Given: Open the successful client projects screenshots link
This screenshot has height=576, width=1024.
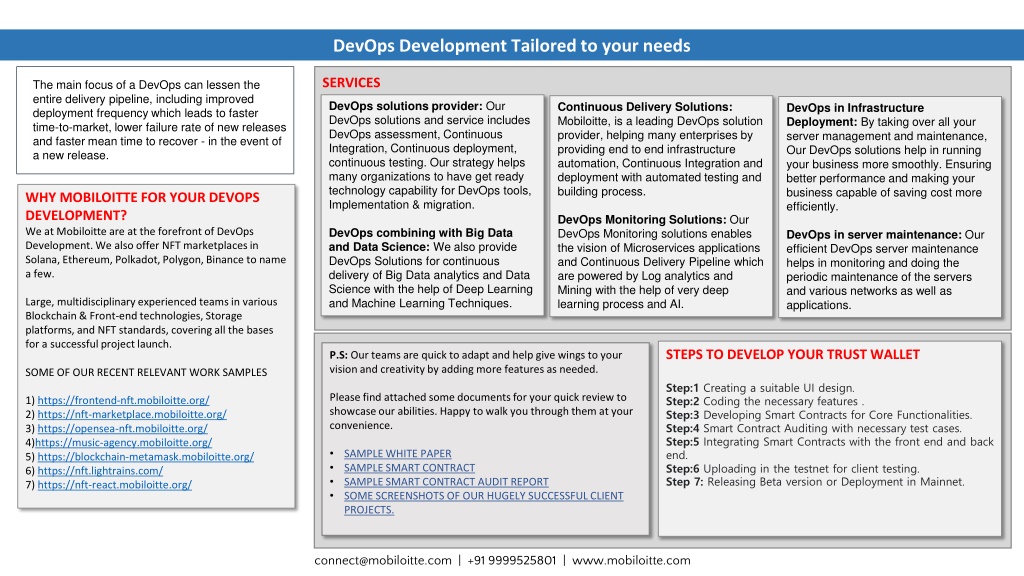Looking at the screenshot, I should click(x=483, y=503).
